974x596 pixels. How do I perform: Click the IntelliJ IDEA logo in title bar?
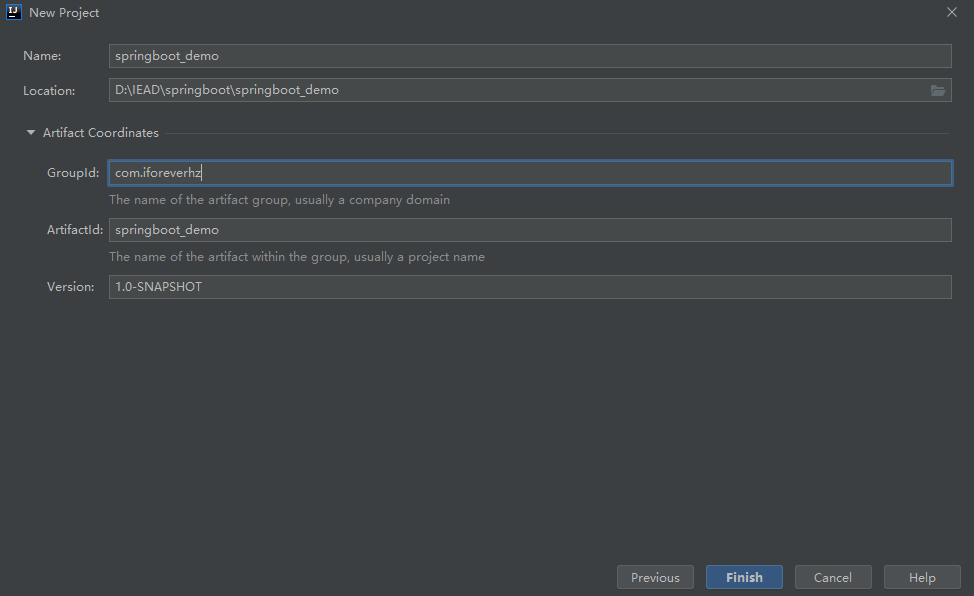tap(14, 12)
